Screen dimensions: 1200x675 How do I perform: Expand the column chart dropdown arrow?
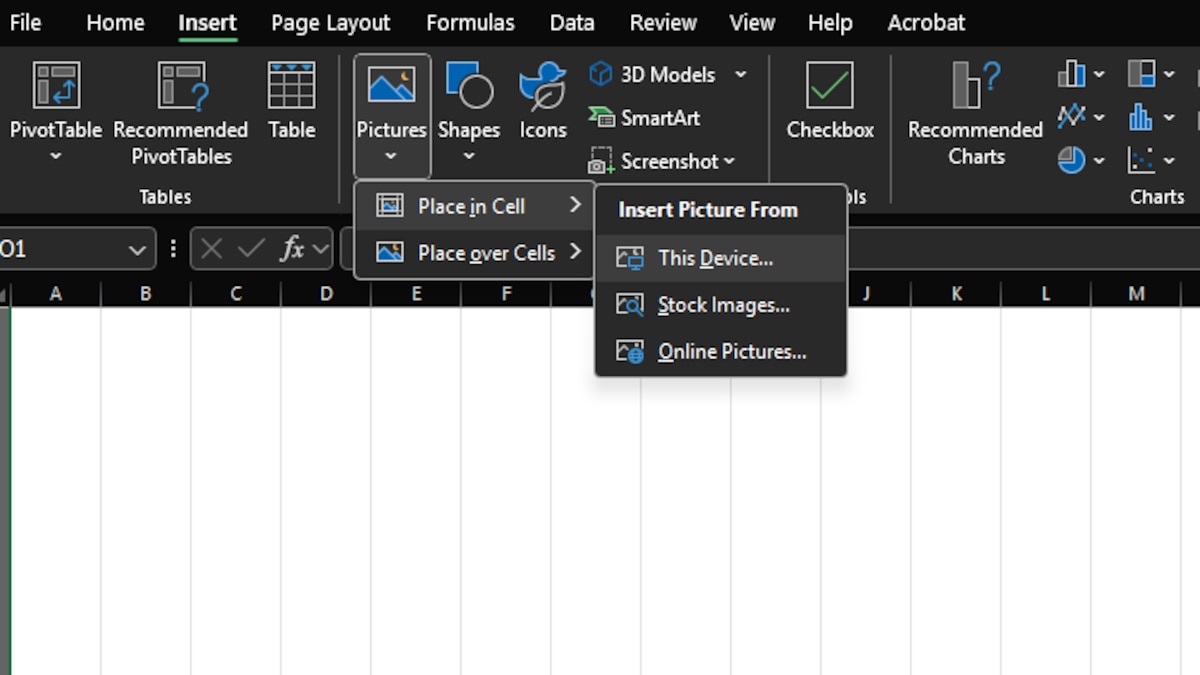[1099, 74]
